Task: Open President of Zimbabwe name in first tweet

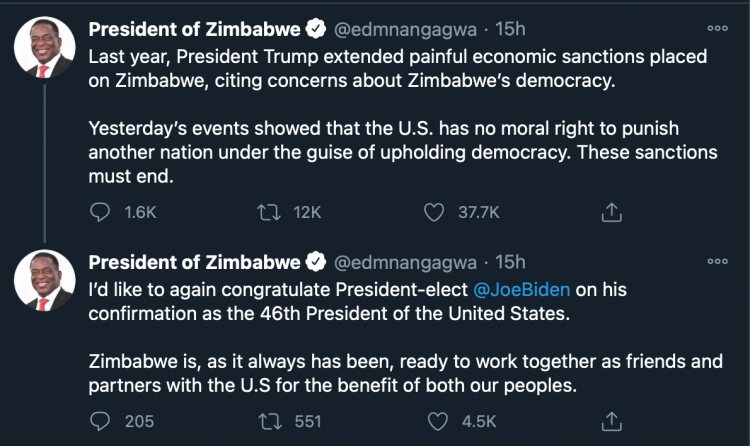Action: (194, 28)
